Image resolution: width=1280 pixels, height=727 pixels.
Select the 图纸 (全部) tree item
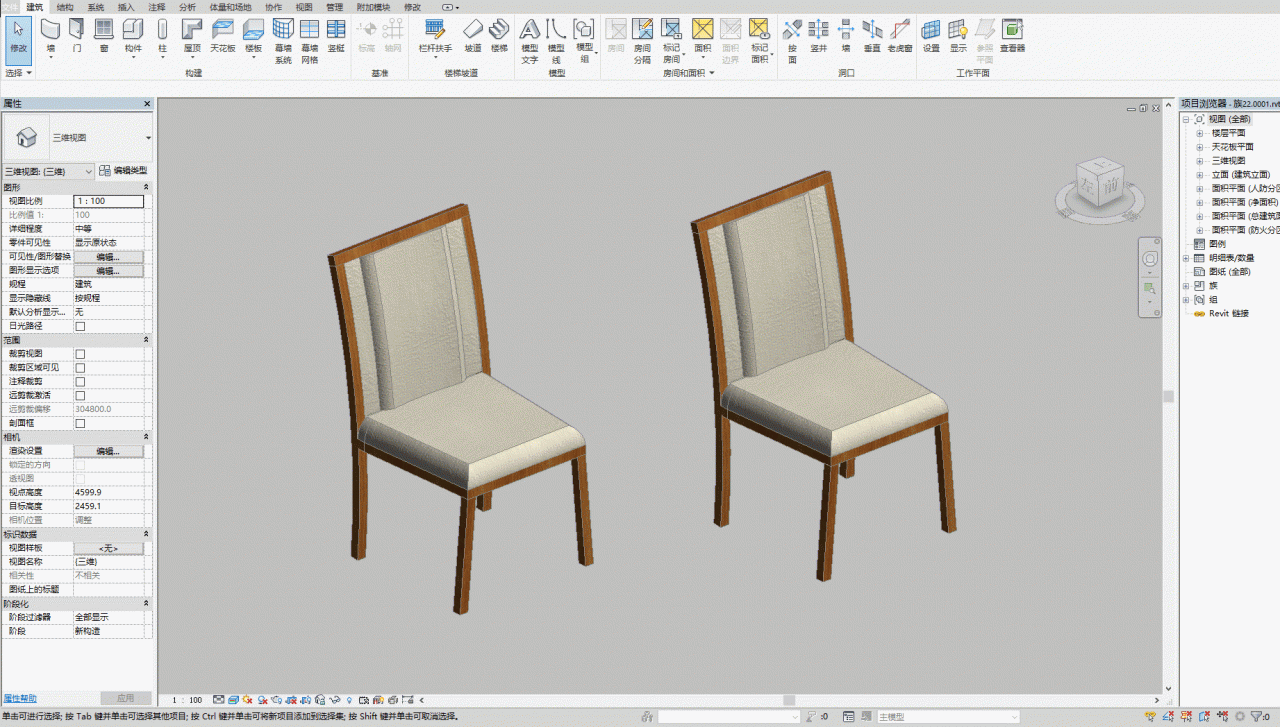[1229, 272]
